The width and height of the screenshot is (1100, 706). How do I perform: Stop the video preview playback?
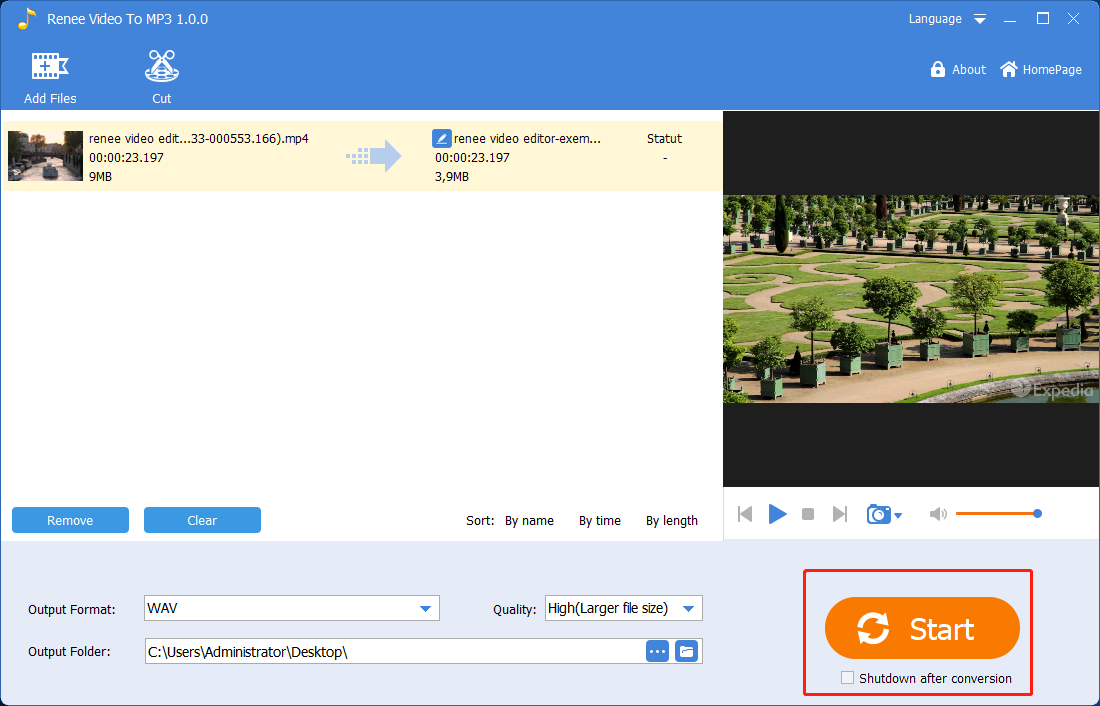808,514
